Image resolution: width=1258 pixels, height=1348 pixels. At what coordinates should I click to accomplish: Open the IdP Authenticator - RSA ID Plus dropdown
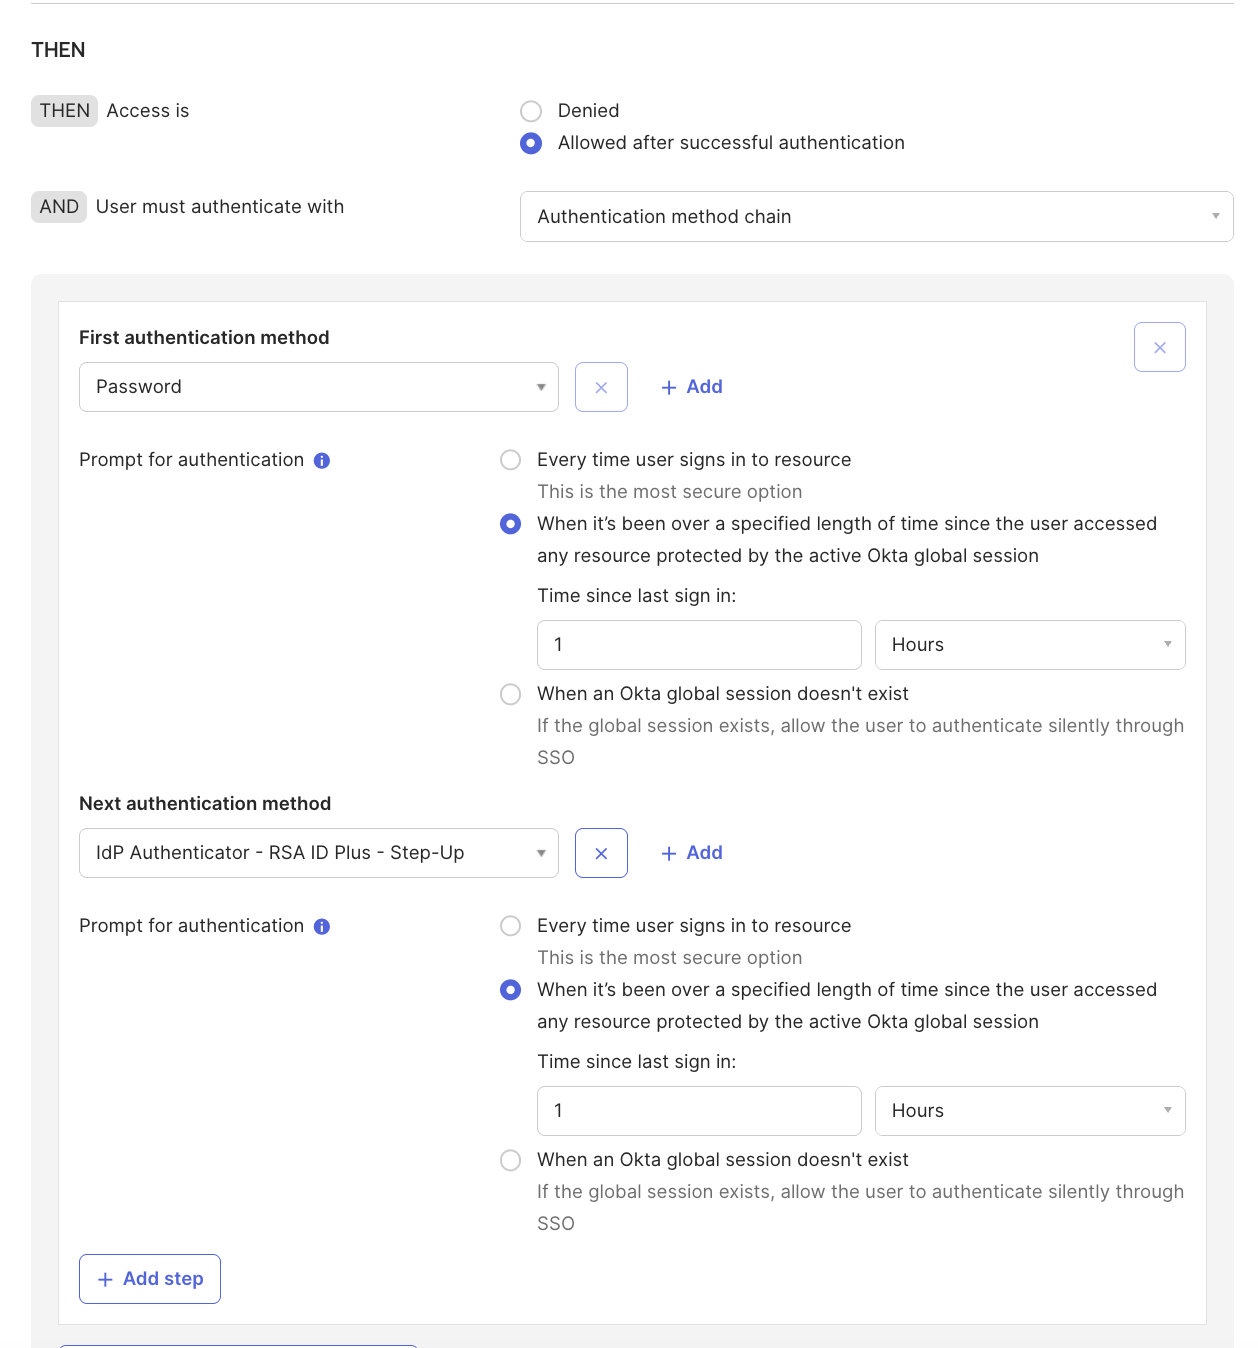click(x=318, y=853)
